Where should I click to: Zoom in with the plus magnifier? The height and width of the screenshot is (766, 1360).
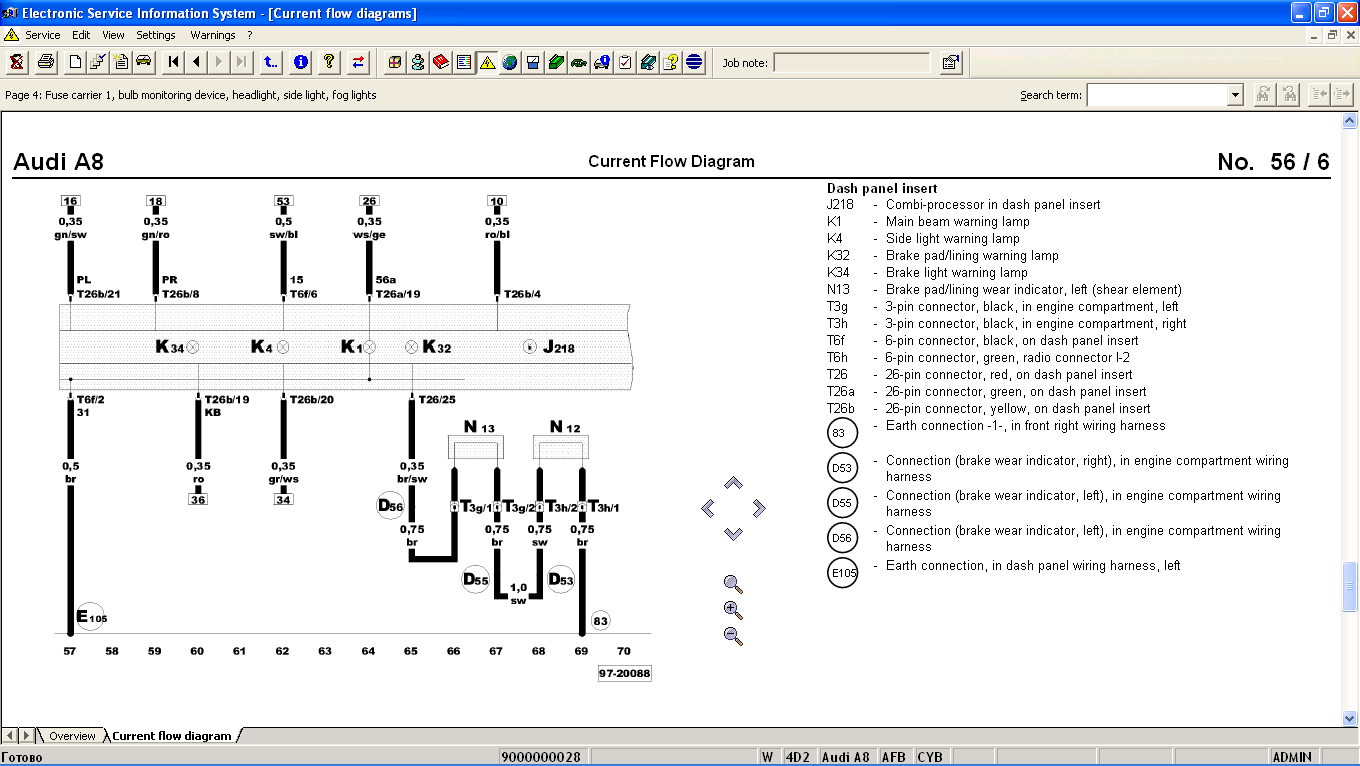(x=733, y=610)
